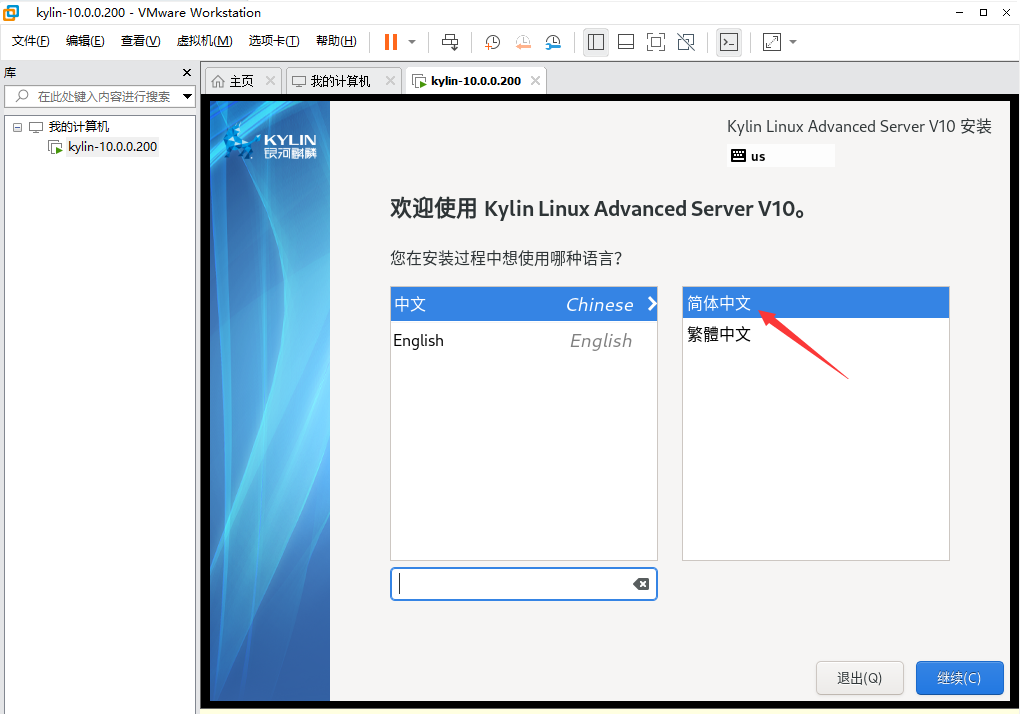Select 我的计算机 in the library tree
Image resolution: width=1020 pixels, height=714 pixels.
pyautogui.click(x=79, y=127)
